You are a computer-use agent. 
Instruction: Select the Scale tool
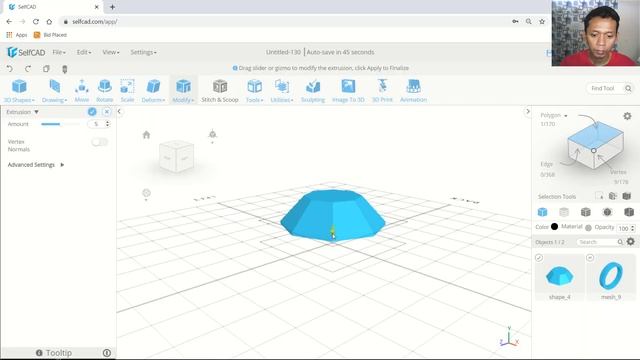tap(127, 91)
